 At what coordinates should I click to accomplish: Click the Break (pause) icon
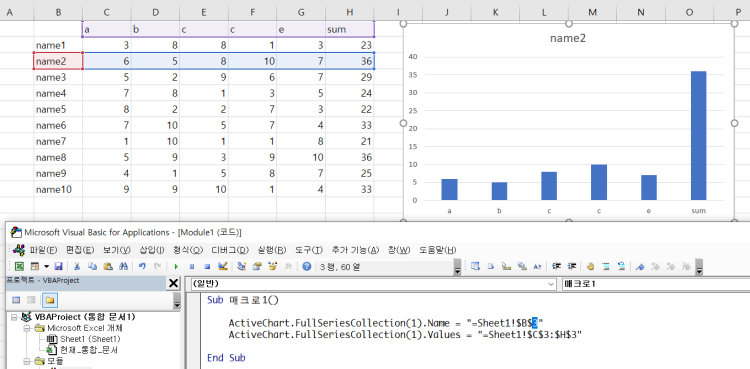192,266
